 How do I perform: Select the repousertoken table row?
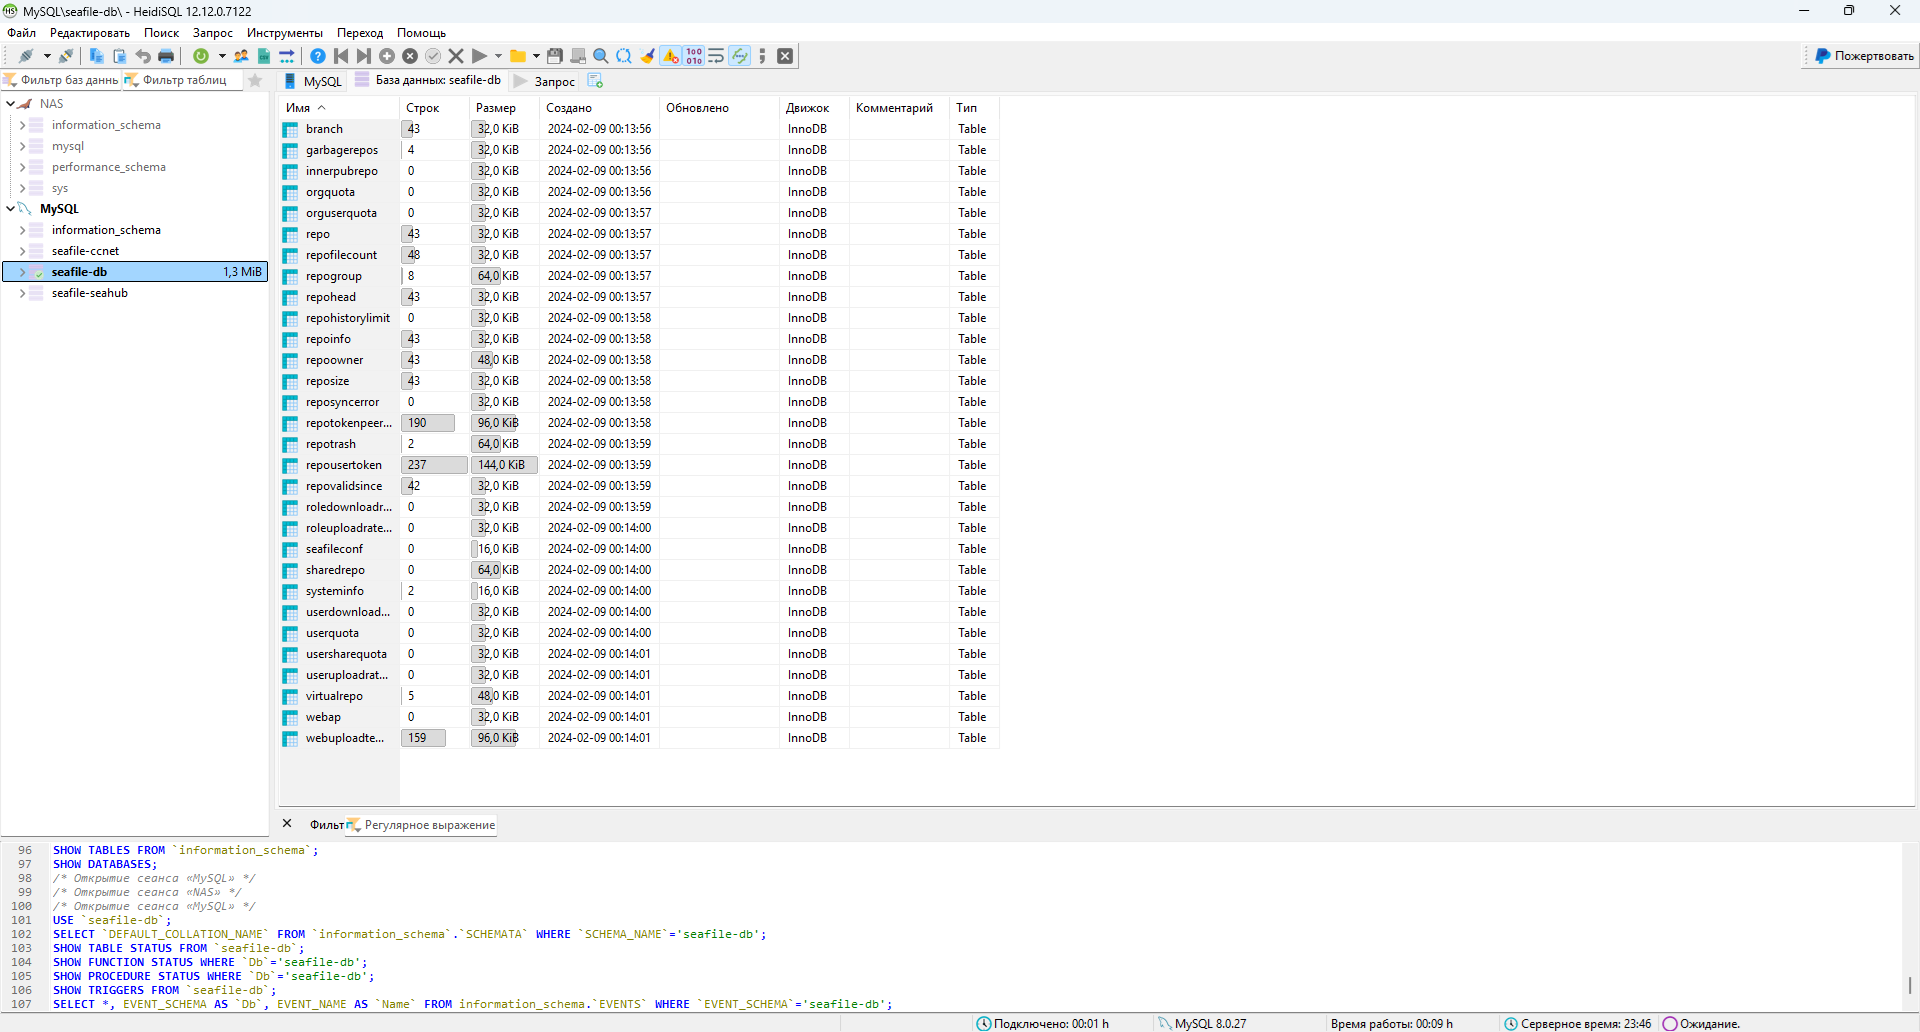(x=343, y=464)
